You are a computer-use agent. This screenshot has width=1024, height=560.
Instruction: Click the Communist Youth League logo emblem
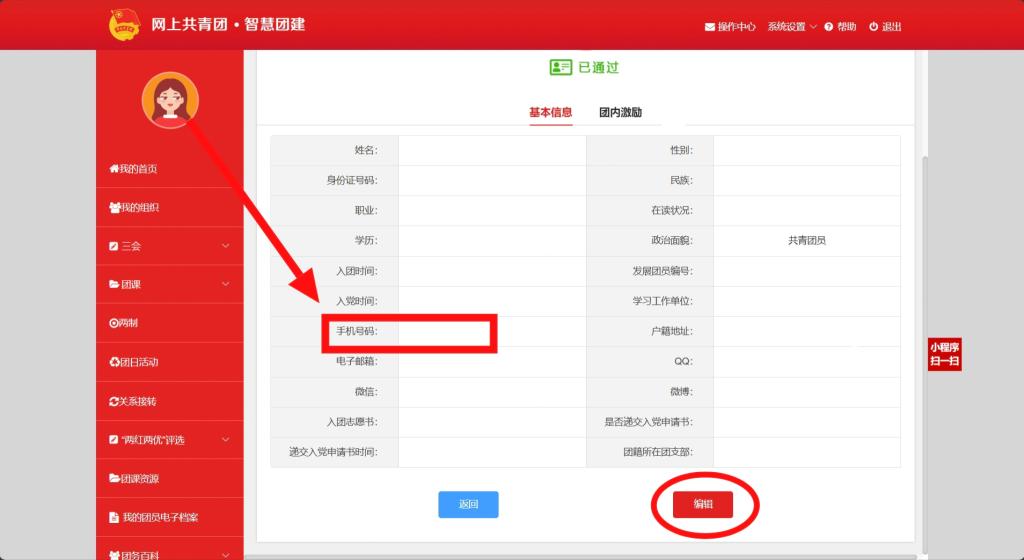coord(125,25)
